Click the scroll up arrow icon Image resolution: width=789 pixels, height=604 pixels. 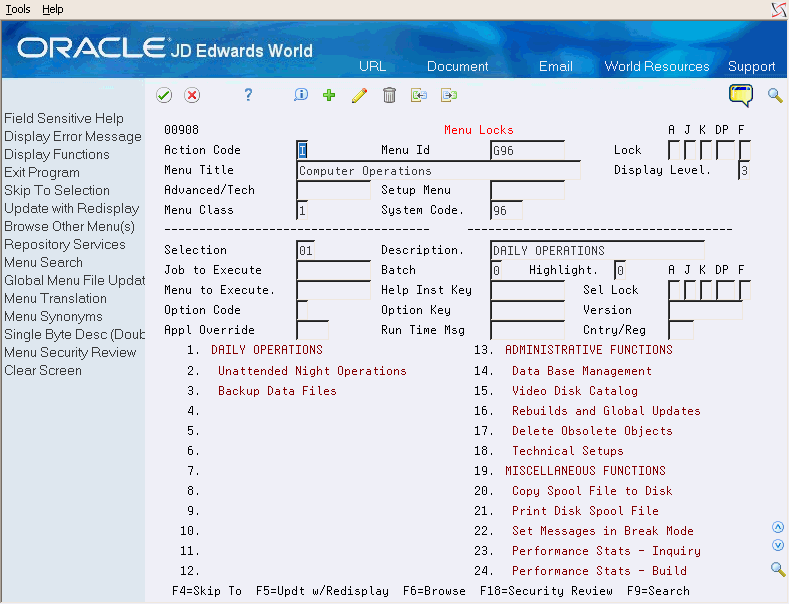[778, 527]
